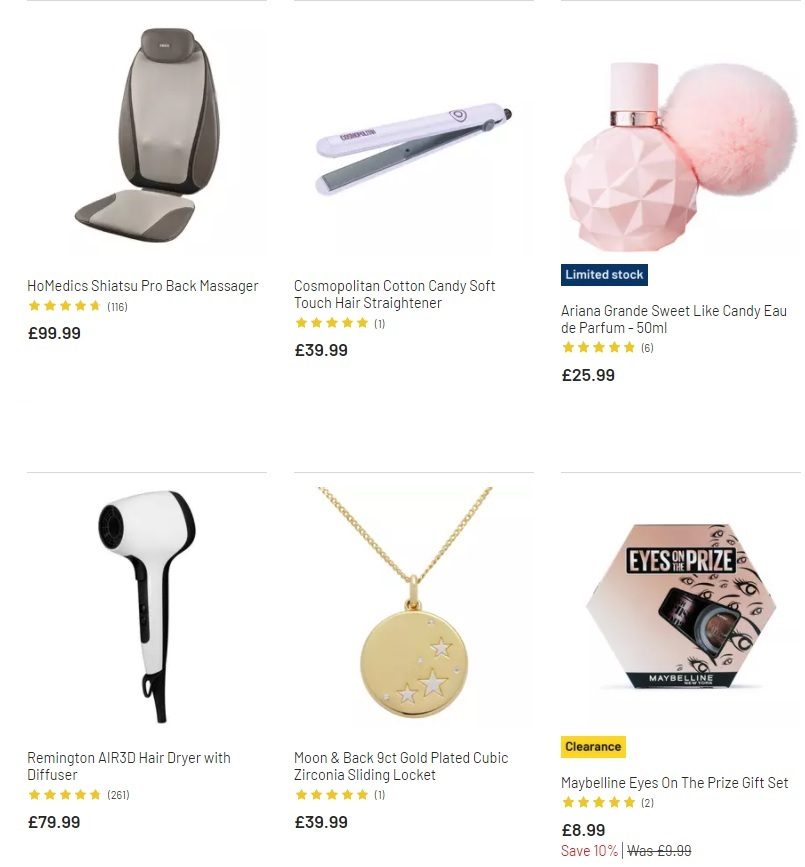Screen dimensions: 805x867
Task: Click the yellow Clearance badge
Action: click(593, 746)
